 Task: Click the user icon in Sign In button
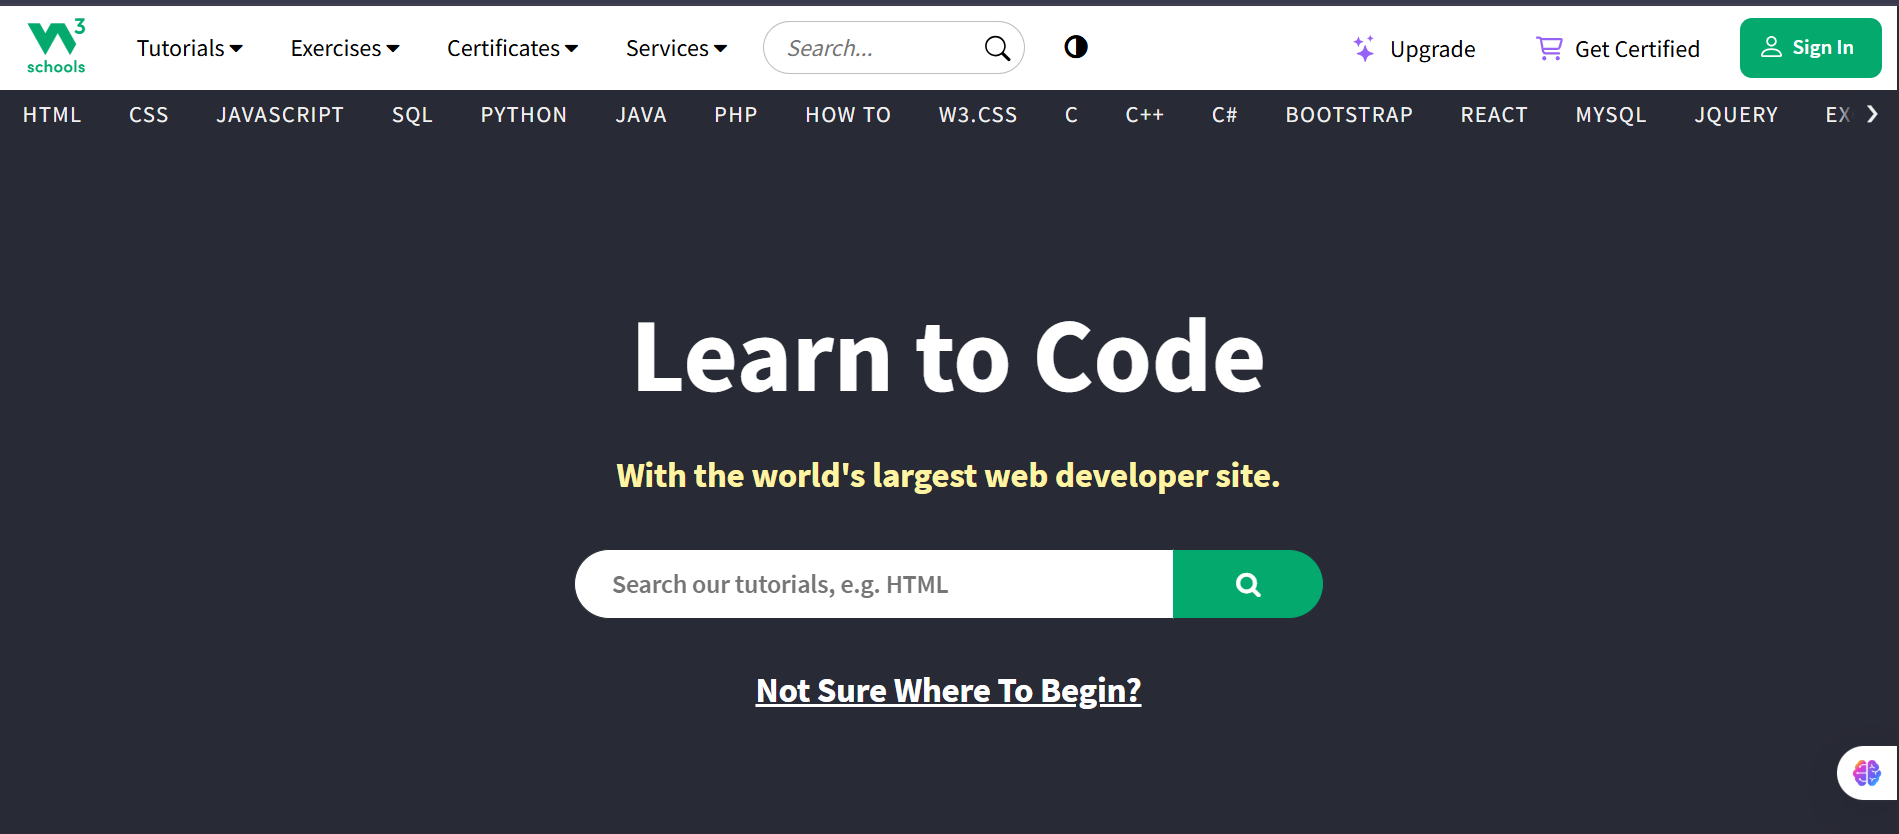[1771, 47]
